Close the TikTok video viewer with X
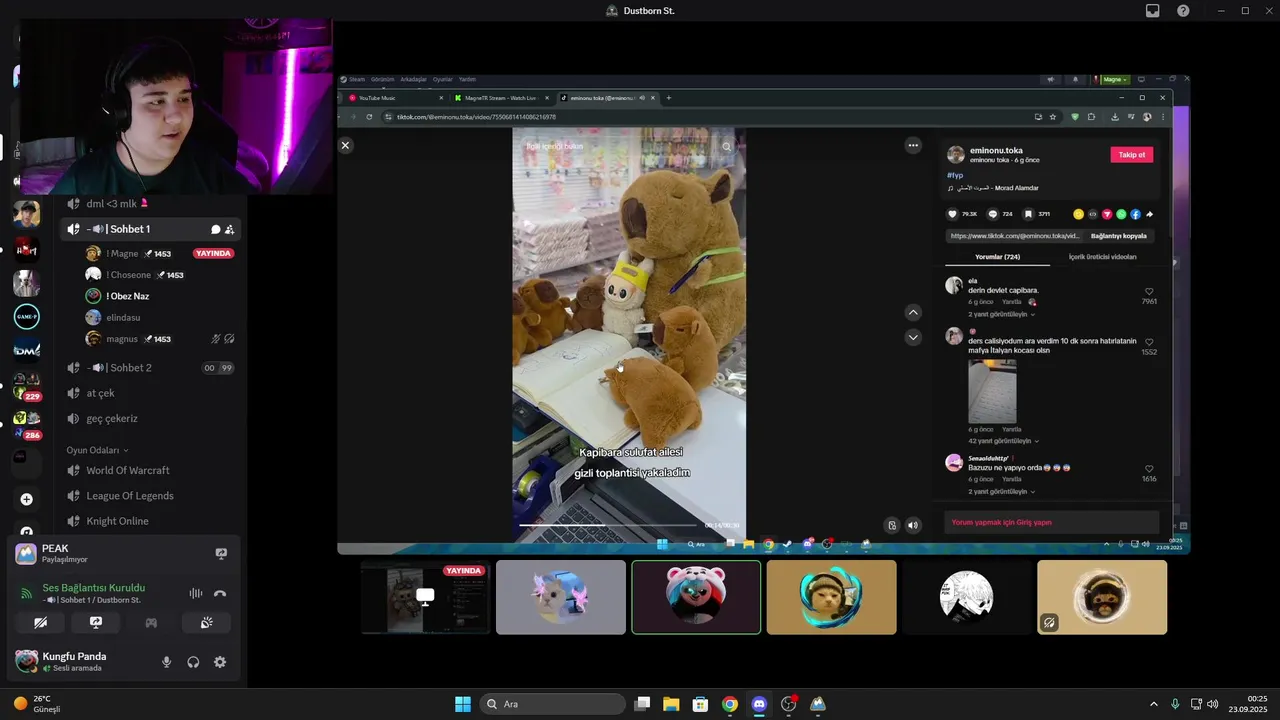 click(x=345, y=145)
